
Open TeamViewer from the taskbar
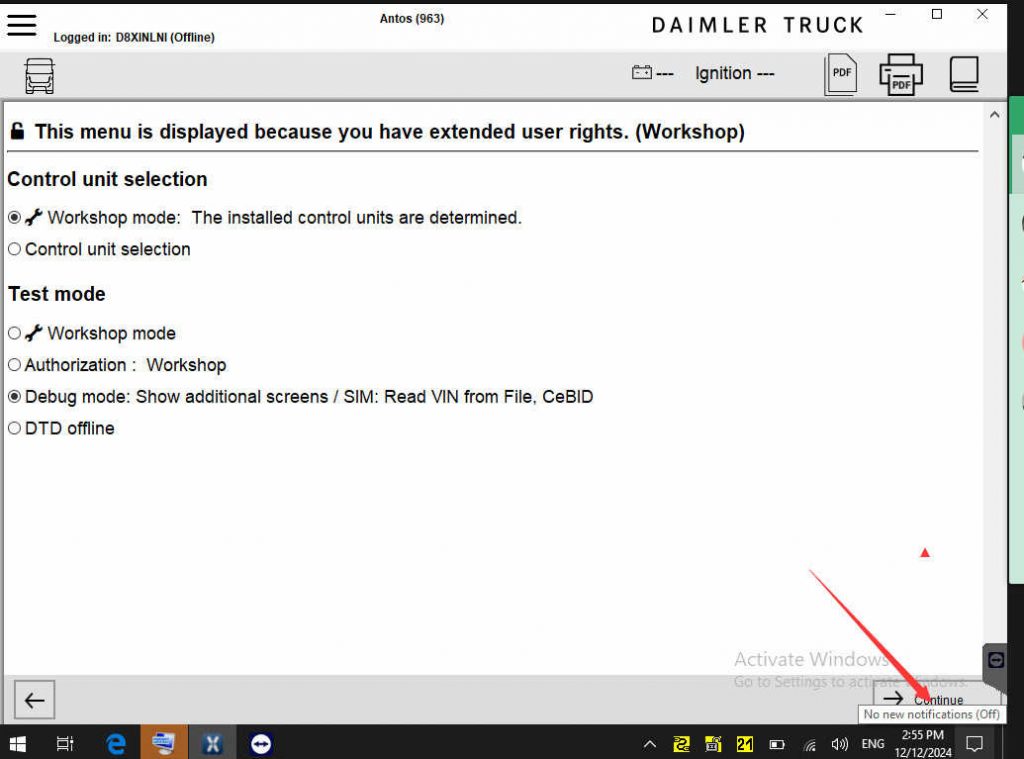[261, 743]
